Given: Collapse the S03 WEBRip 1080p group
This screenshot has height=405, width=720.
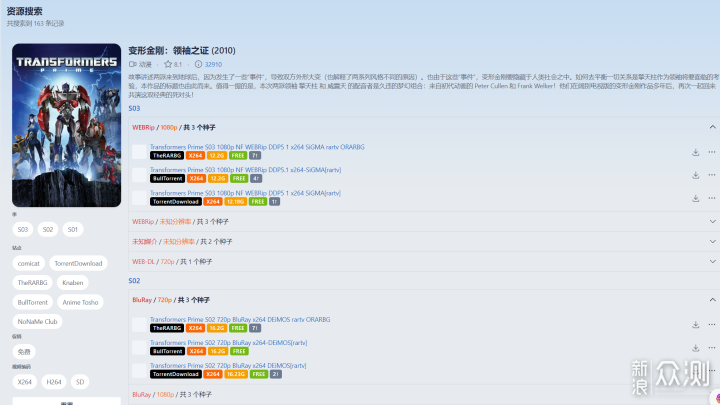Looking at the screenshot, I should (712, 127).
